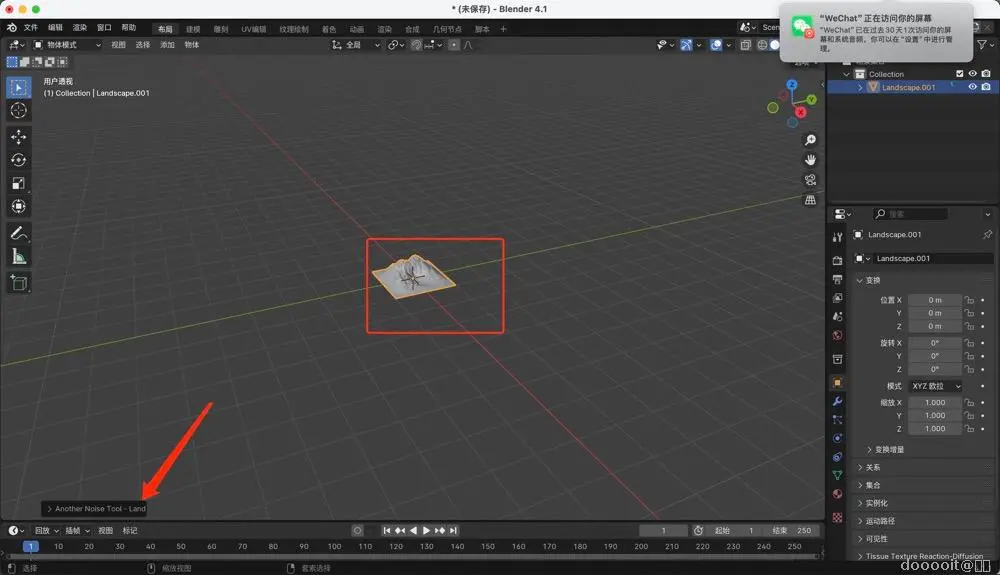Select the Rotate tool

(x=18, y=160)
